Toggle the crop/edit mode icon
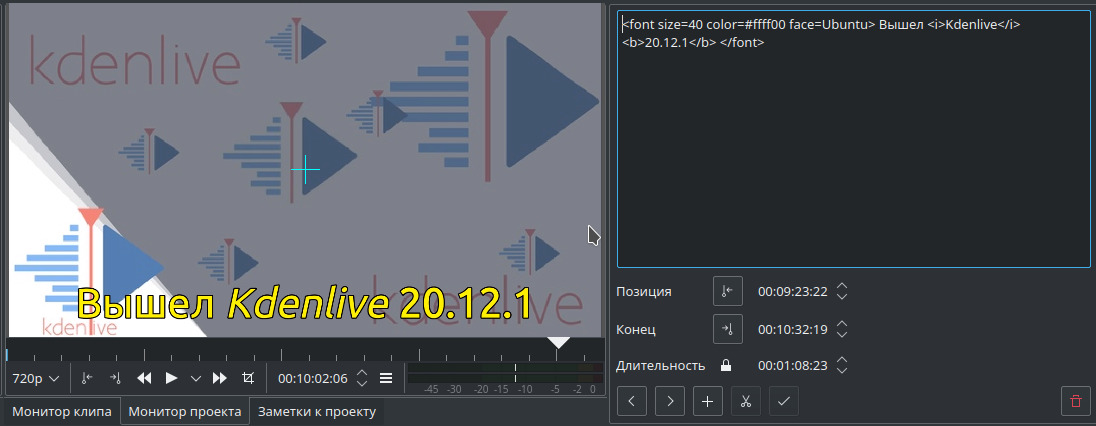This screenshot has height=426, width=1096. click(247, 378)
